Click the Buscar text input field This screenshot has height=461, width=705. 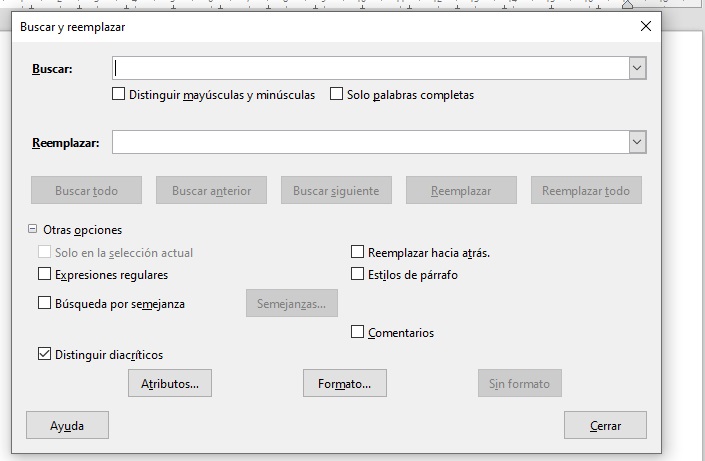tap(370, 68)
